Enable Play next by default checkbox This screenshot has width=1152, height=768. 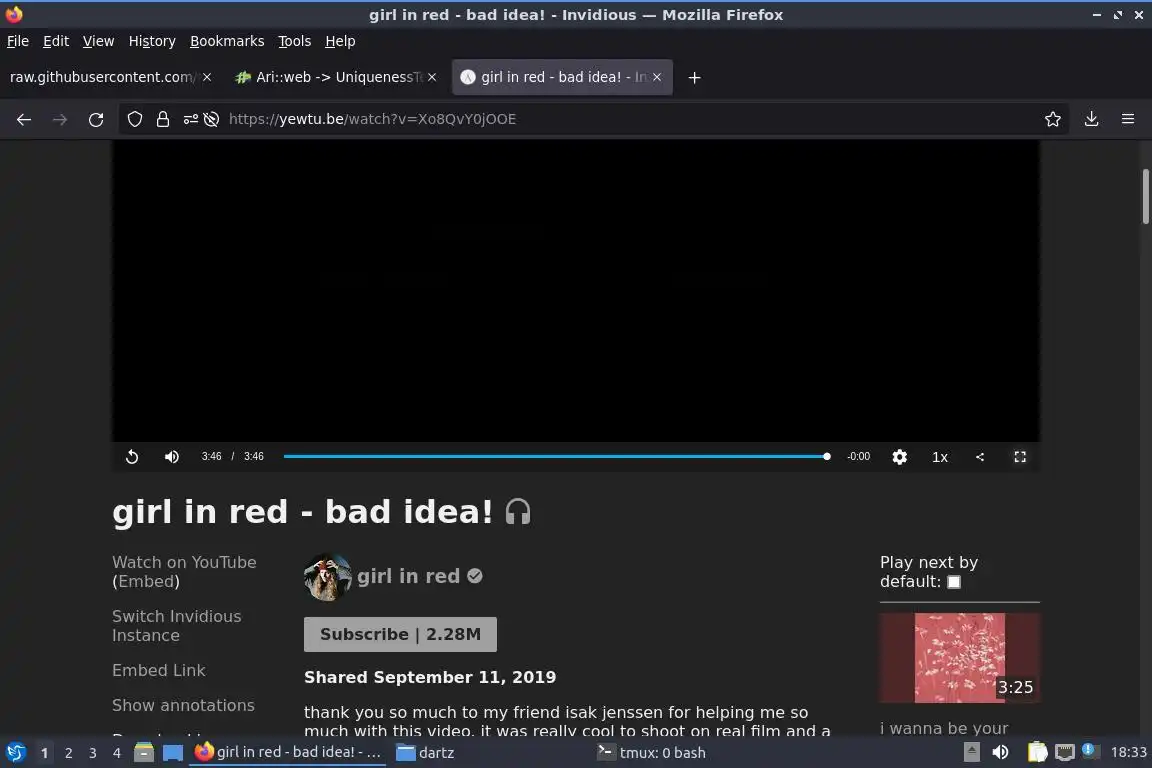pos(954,582)
